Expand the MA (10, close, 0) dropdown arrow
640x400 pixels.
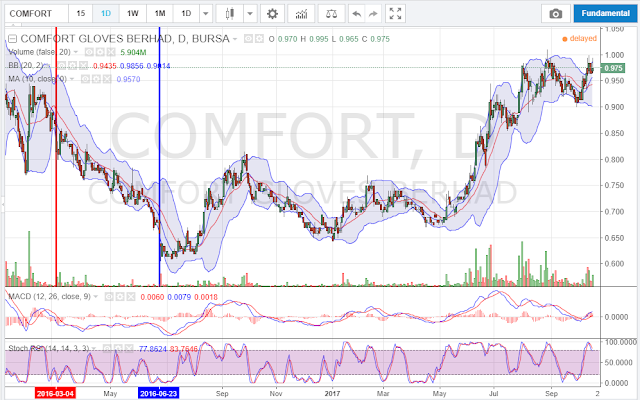pyautogui.click(x=72, y=79)
